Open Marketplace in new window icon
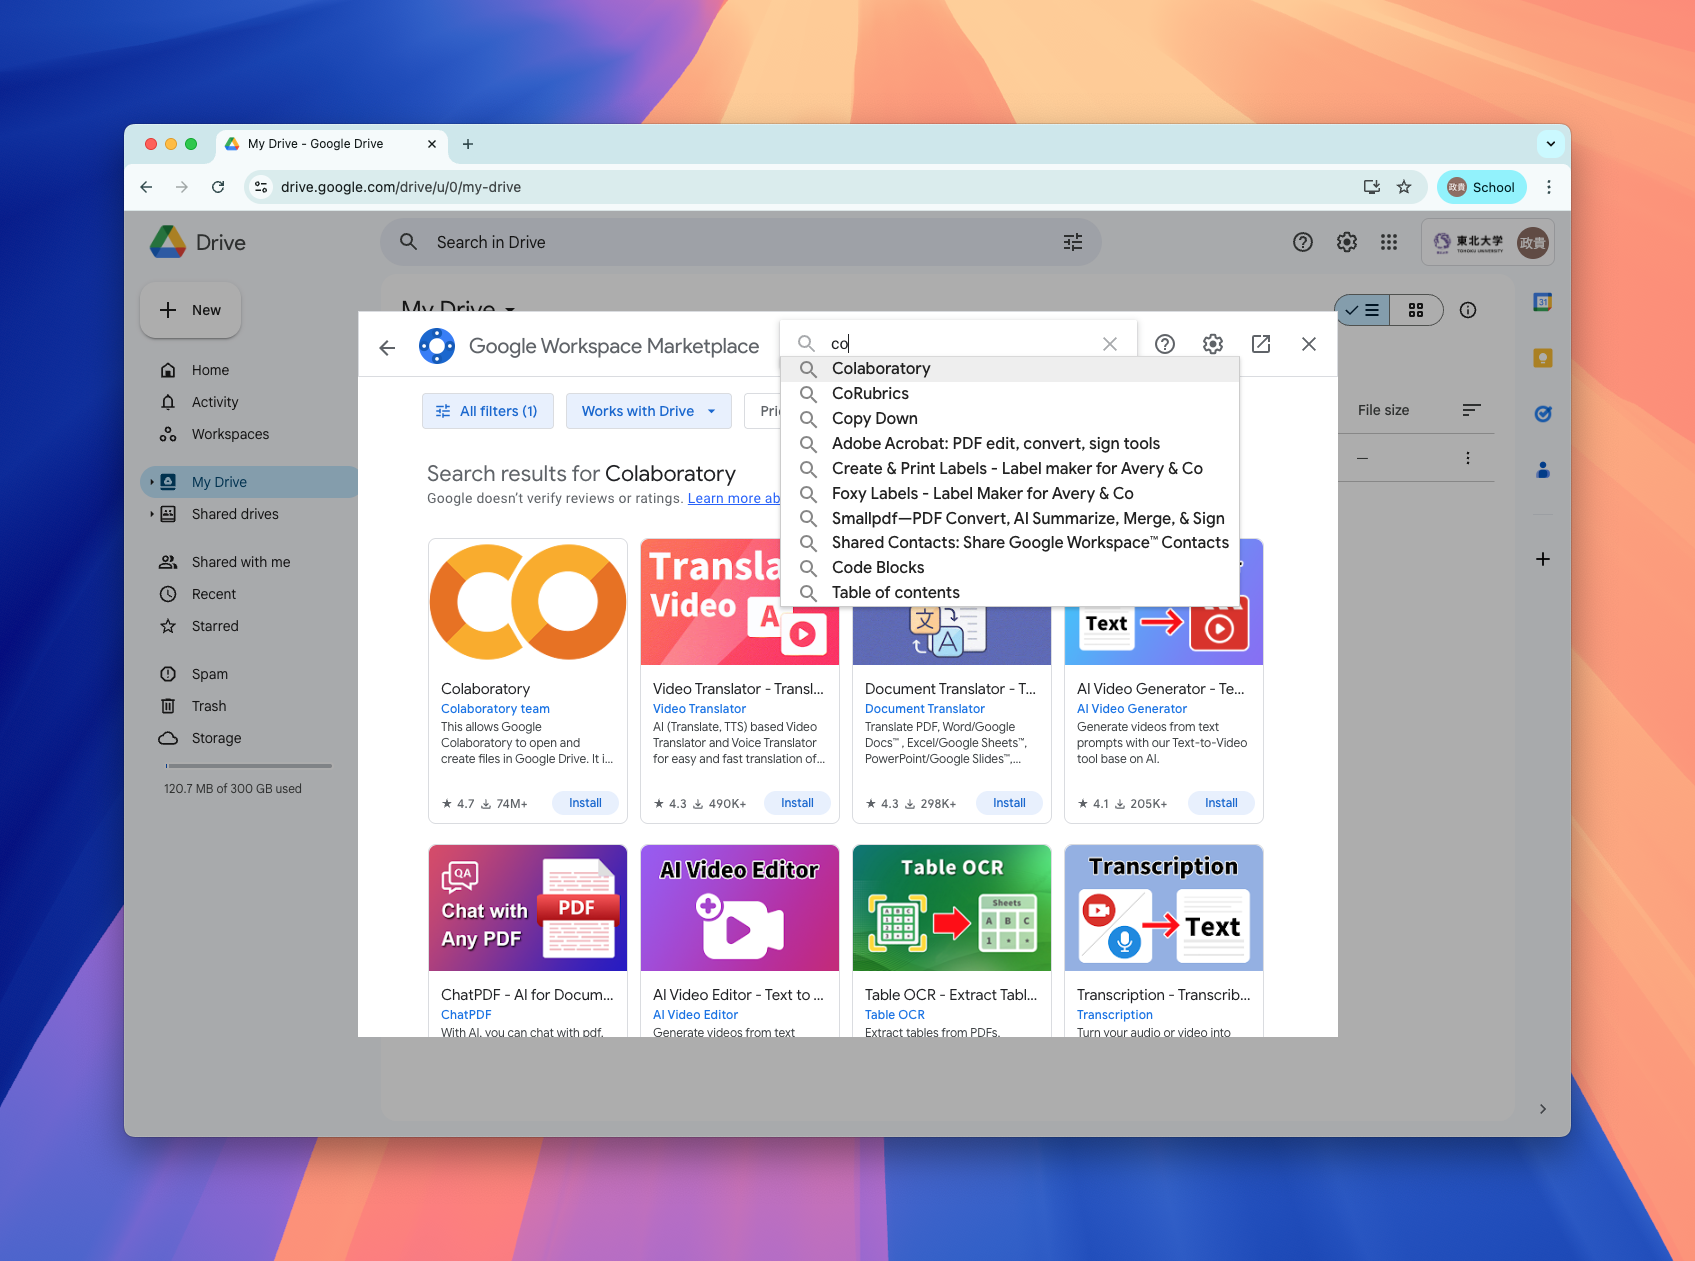Image resolution: width=1695 pixels, height=1261 pixels. coord(1260,344)
